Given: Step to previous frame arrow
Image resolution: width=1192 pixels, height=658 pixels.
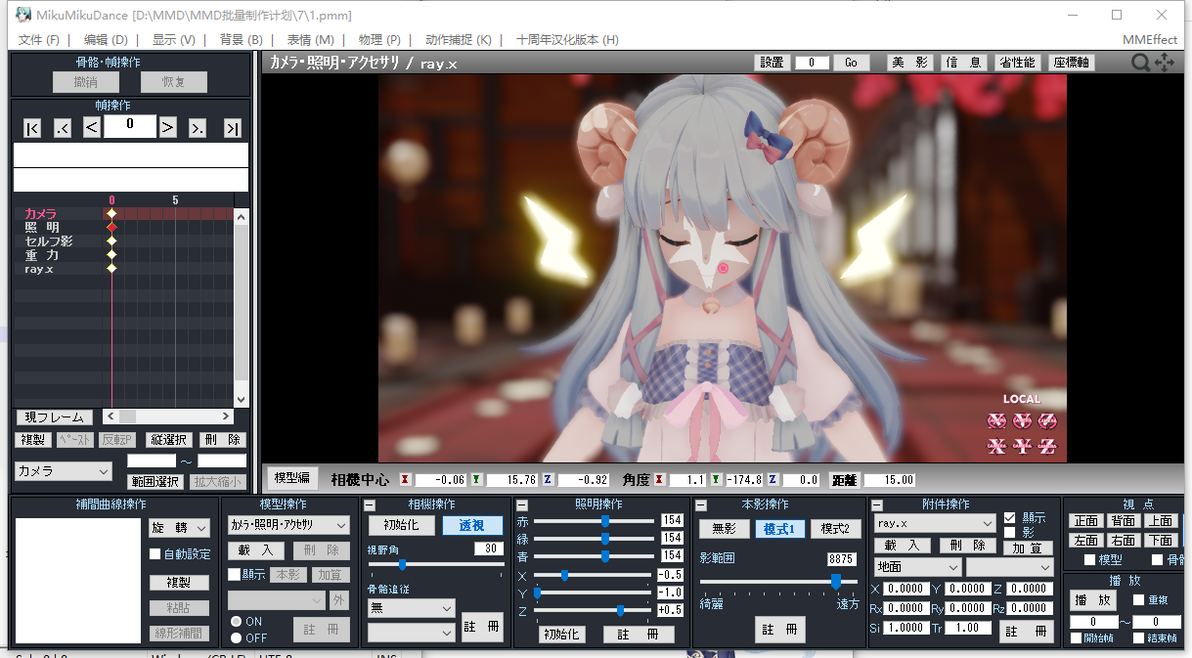Looking at the screenshot, I should [91, 127].
